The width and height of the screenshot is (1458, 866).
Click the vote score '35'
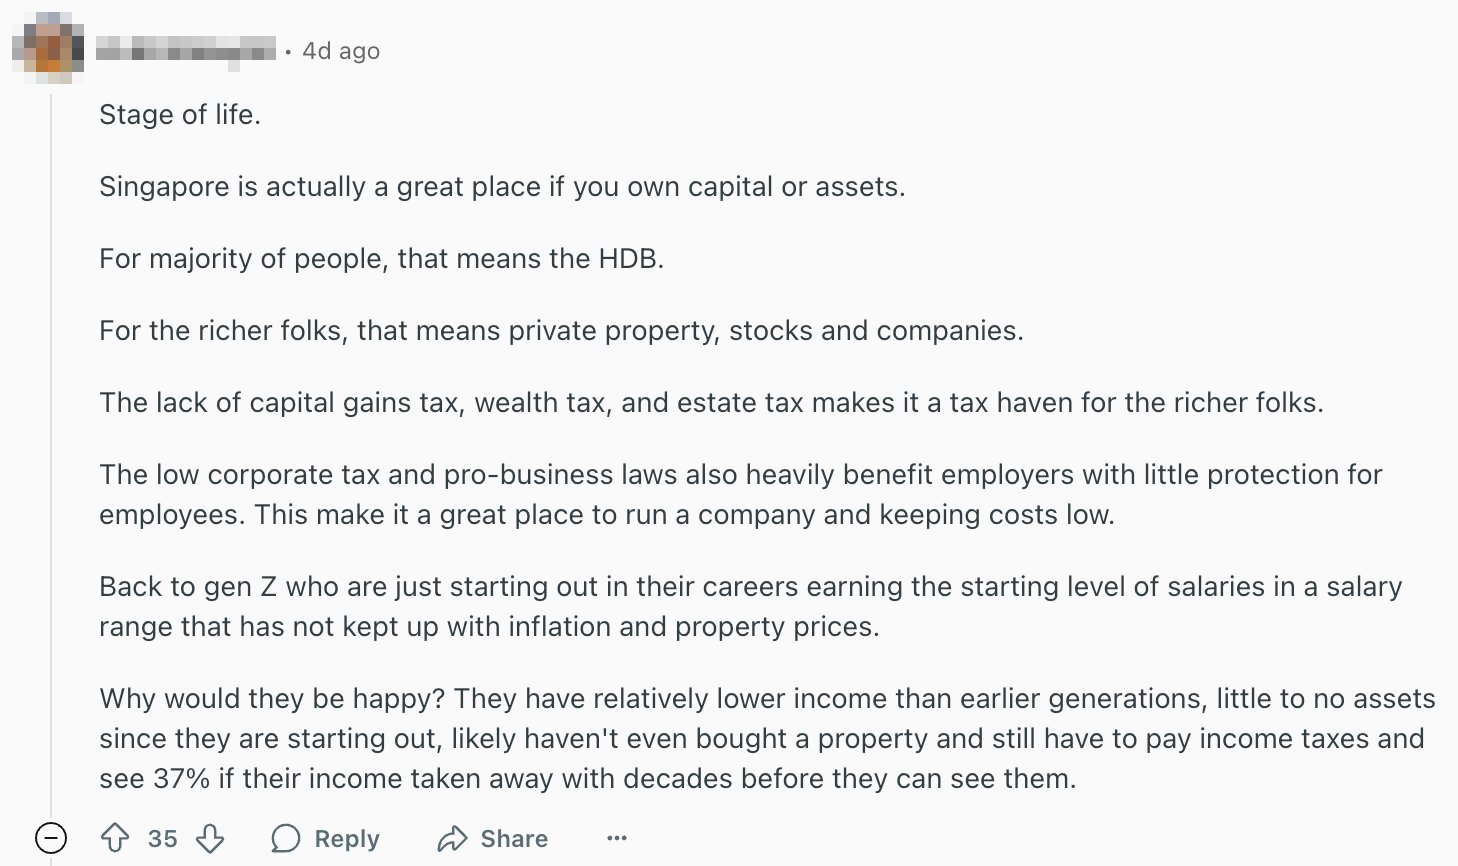163,838
